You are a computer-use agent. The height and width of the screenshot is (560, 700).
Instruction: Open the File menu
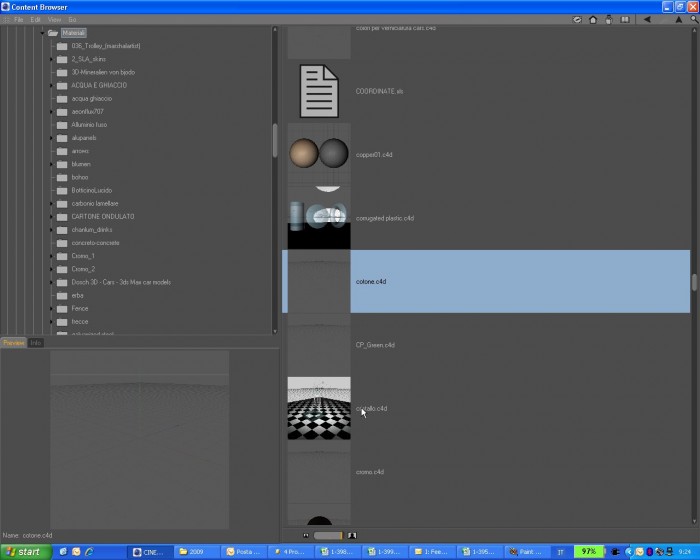point(18,20)
